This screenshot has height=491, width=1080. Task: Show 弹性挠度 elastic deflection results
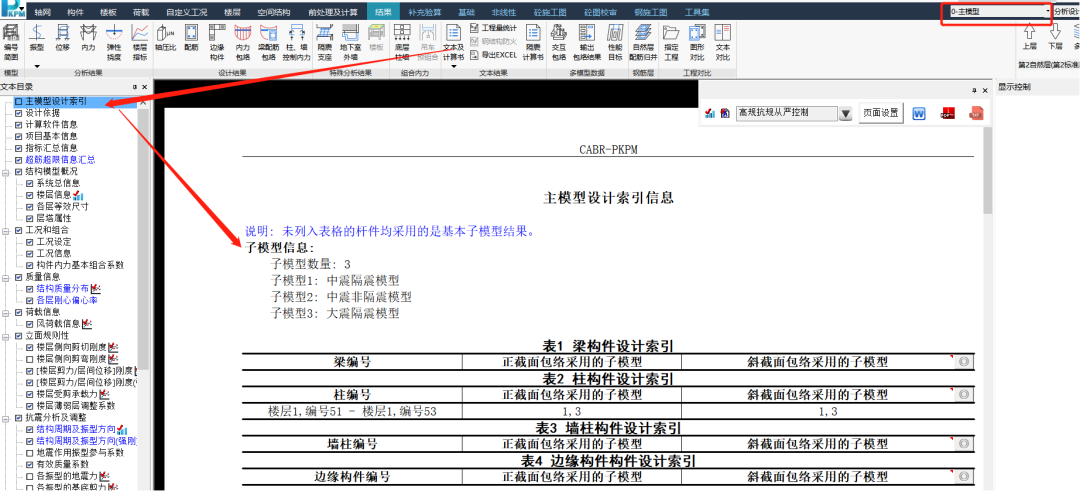pyautogui.click(x=114, y=42)
